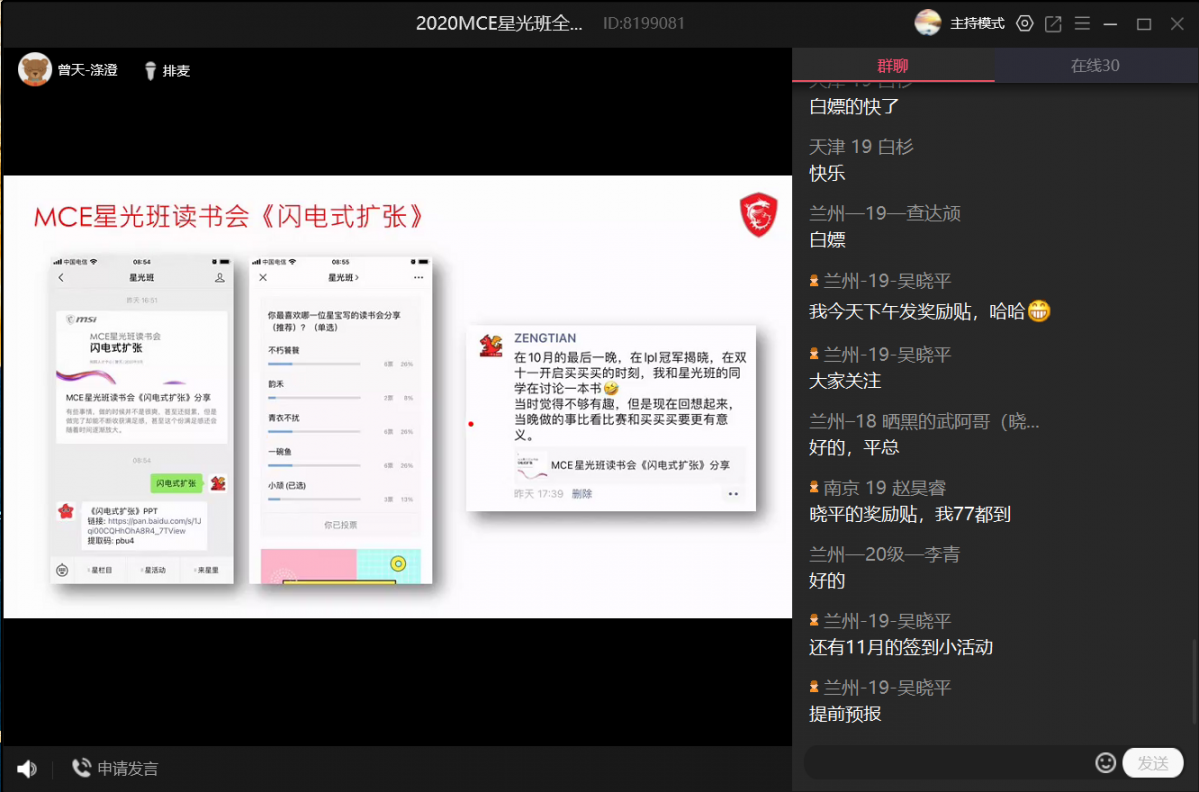Click the chat panel scrollbar
Viewport: 1199px width, 792px height.
(x=1194, y=680)
